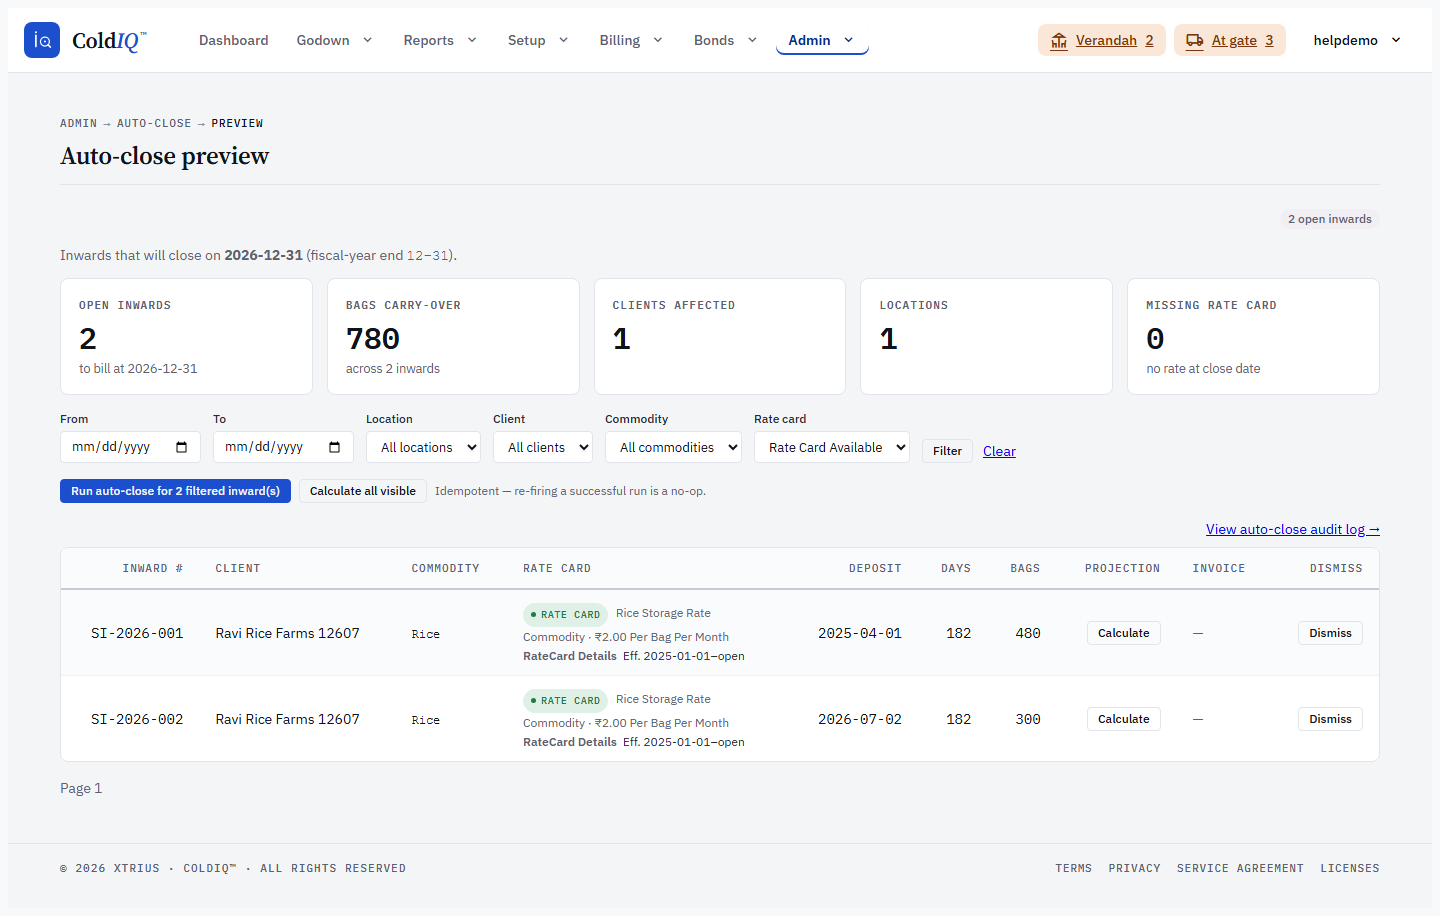Expand the Billing menu

click(x=631, y=40)
